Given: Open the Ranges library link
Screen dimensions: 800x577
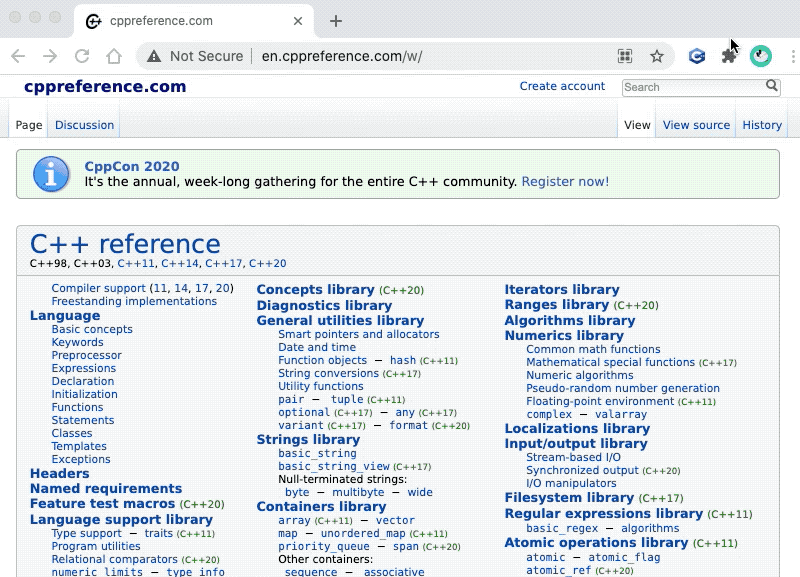Looking at the screenshot, I should click(x=557, y=305).
